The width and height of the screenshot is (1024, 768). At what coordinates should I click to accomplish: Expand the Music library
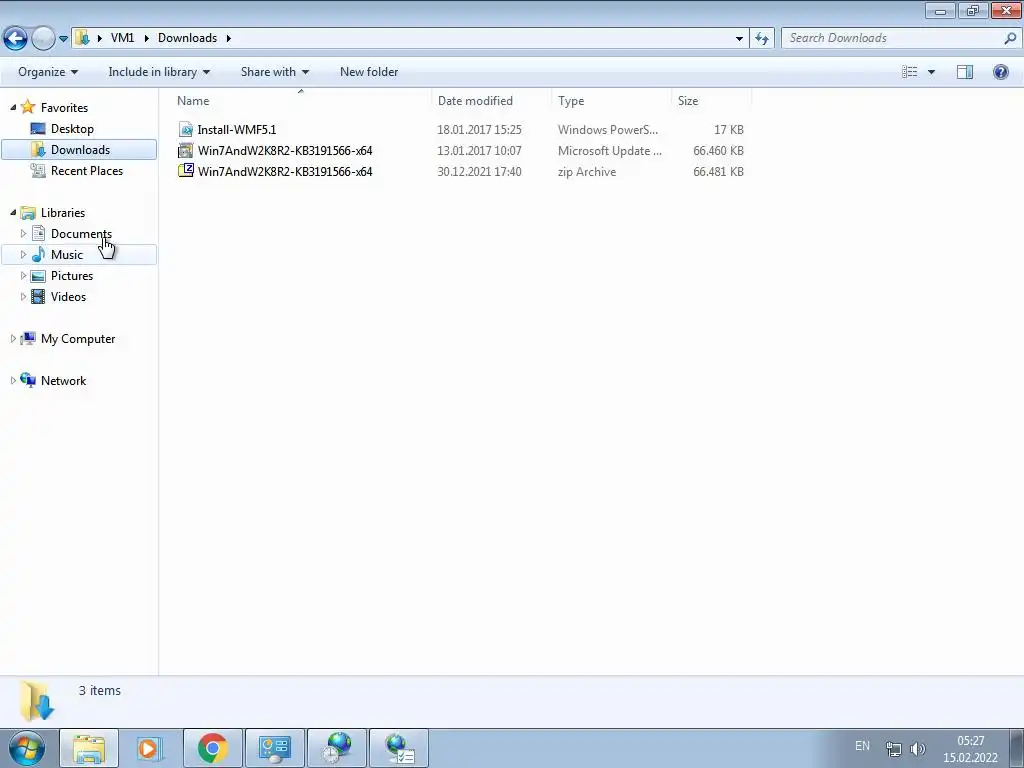pyautogui.click(x=24, y=255)
